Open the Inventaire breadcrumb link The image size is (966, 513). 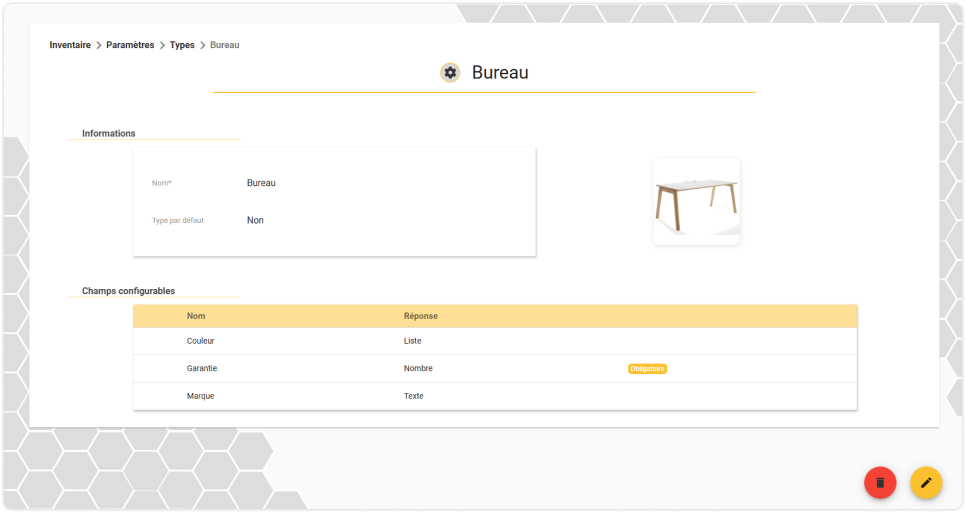point(70,45)
